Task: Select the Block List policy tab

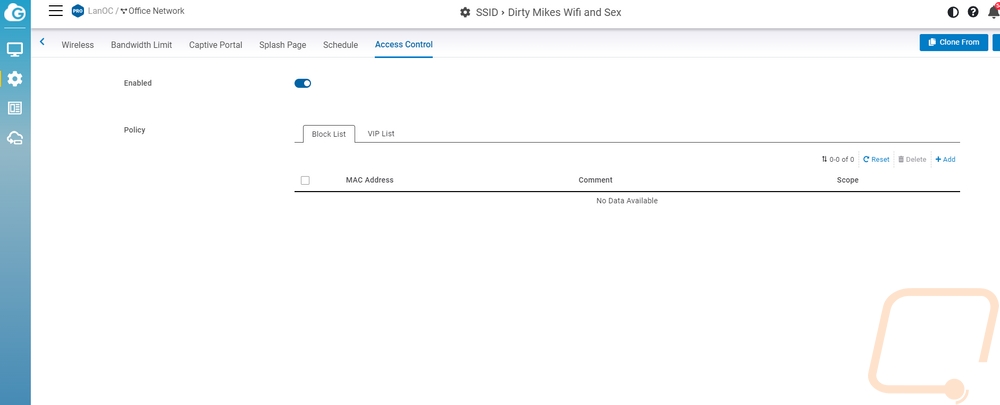Action: [328, 134]
